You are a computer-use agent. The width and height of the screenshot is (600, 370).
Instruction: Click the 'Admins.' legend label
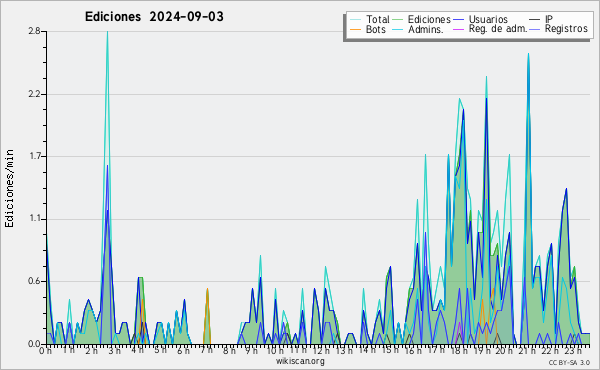[x=426, y=29]
